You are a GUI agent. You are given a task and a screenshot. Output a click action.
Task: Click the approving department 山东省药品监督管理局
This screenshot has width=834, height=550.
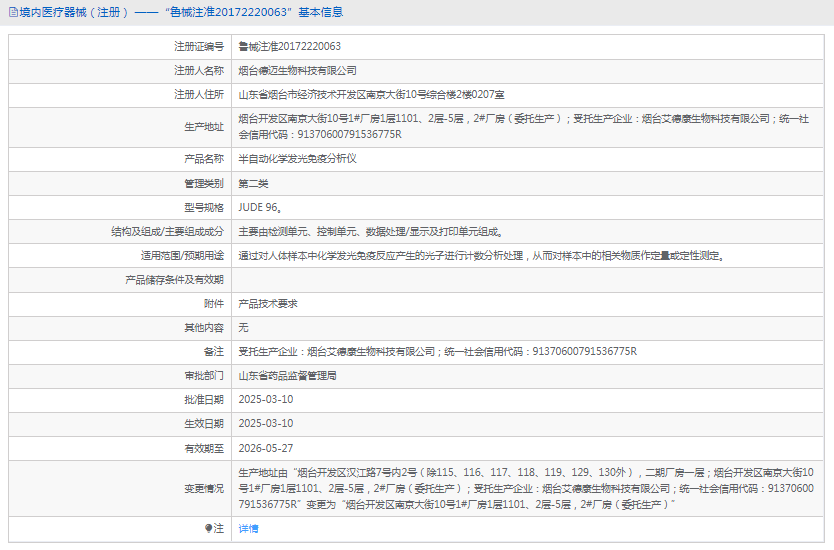(x=287, y=376)
